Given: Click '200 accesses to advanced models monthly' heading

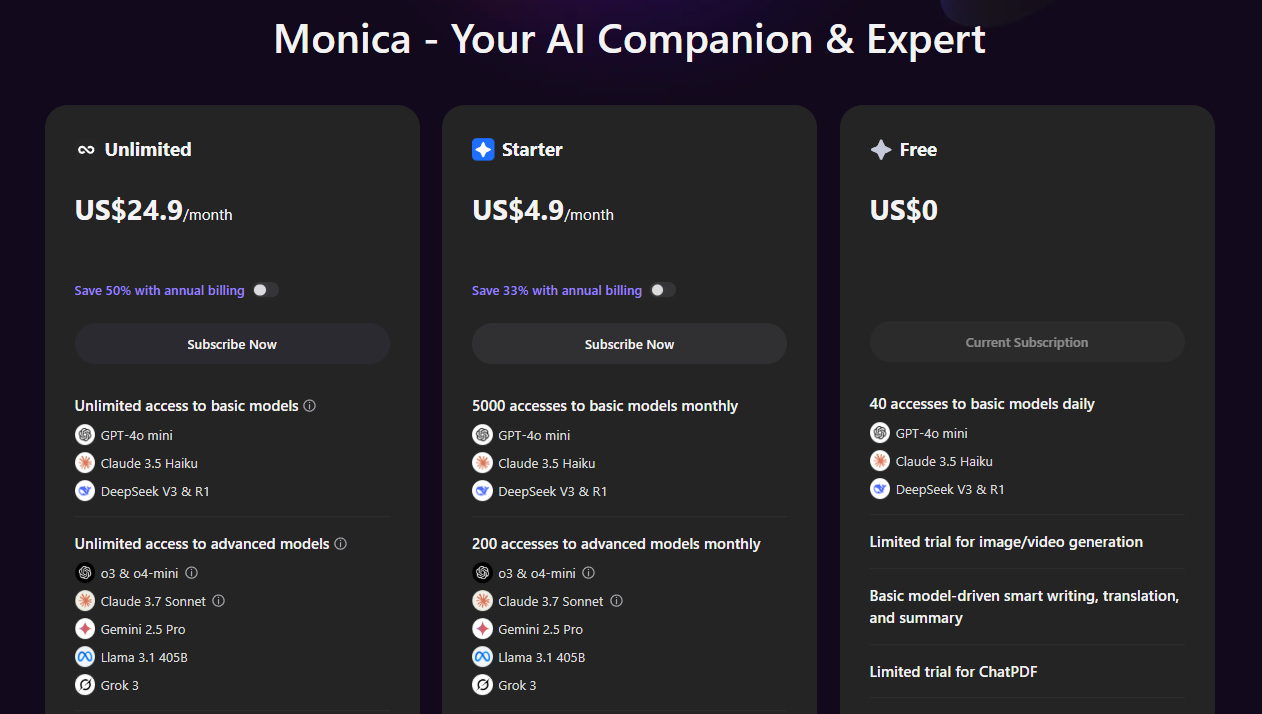Looking at the screenshot, I should (x=616, y=544).
